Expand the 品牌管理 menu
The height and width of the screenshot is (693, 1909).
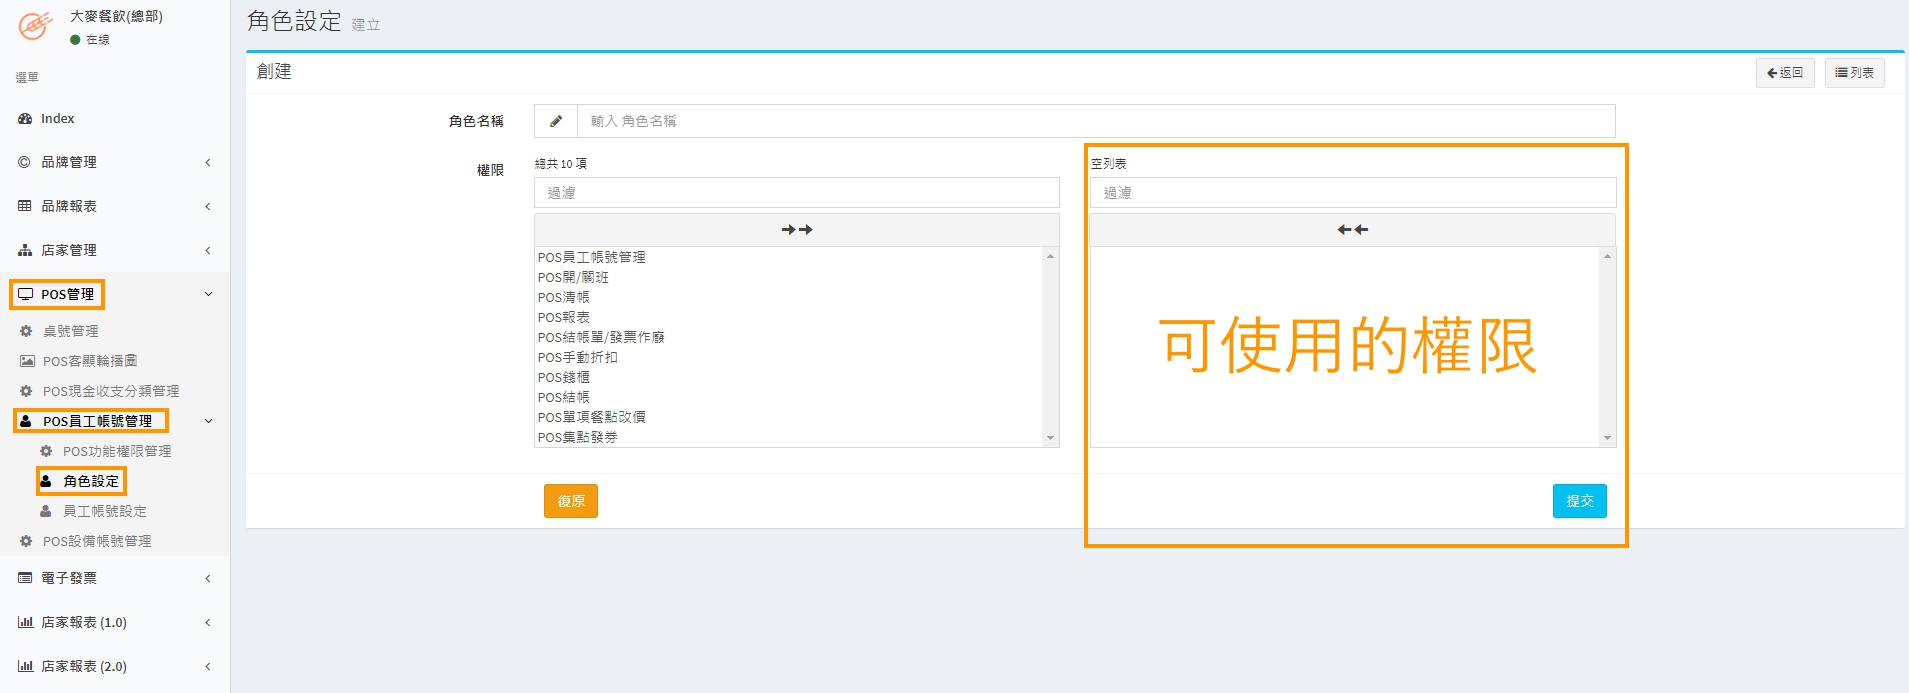[x=114, y=162]
